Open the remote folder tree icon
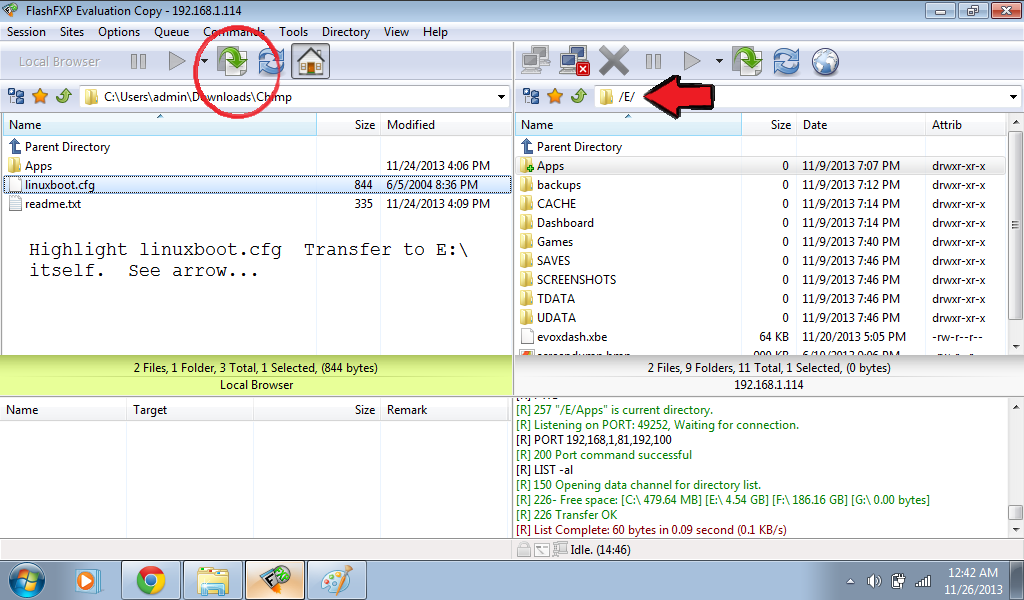 click(x=532, y=97)
